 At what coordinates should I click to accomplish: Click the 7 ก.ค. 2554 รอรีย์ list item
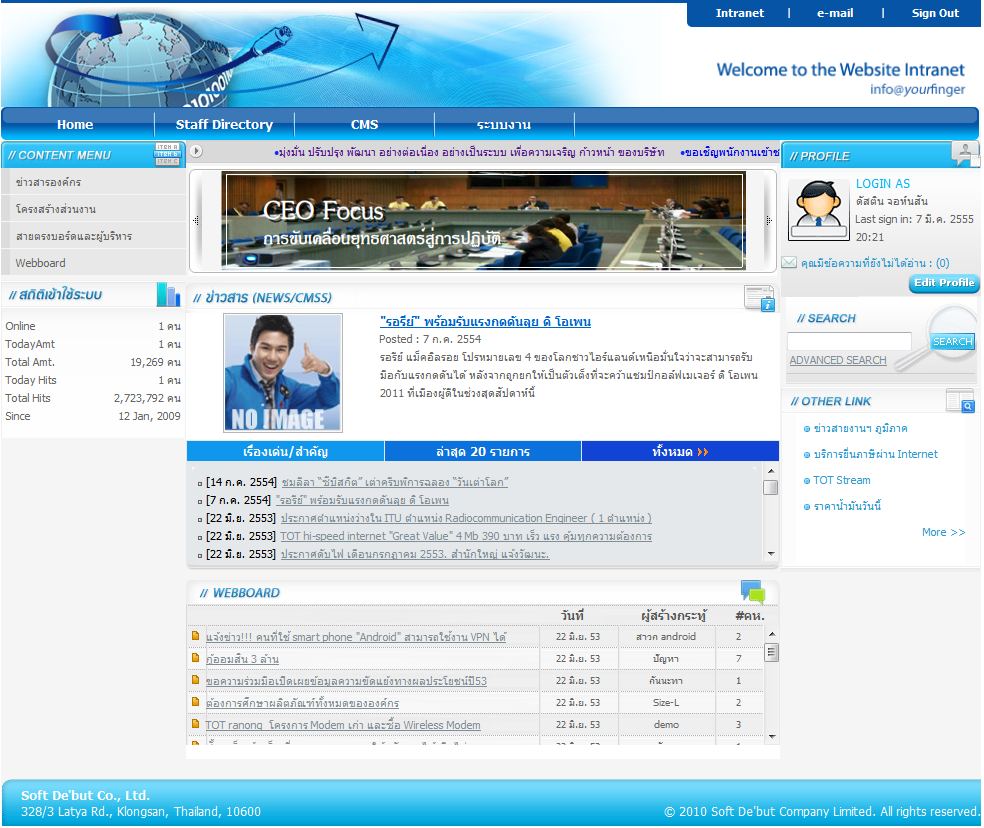coord(362,500)
